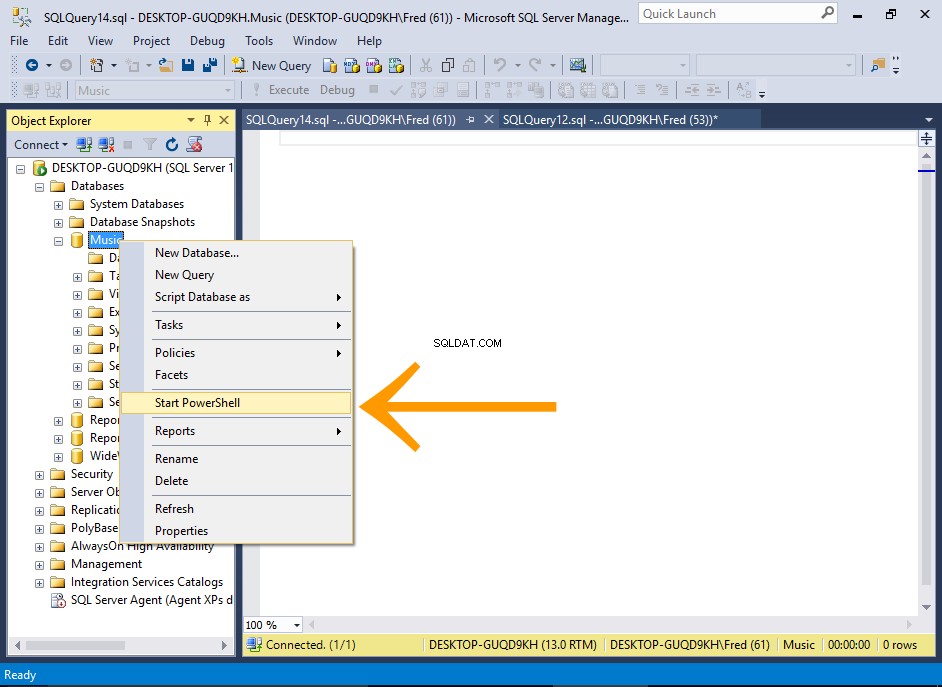Click the Connect Object Explorer plug icon
Screen dimensions: 942x687
84,144
